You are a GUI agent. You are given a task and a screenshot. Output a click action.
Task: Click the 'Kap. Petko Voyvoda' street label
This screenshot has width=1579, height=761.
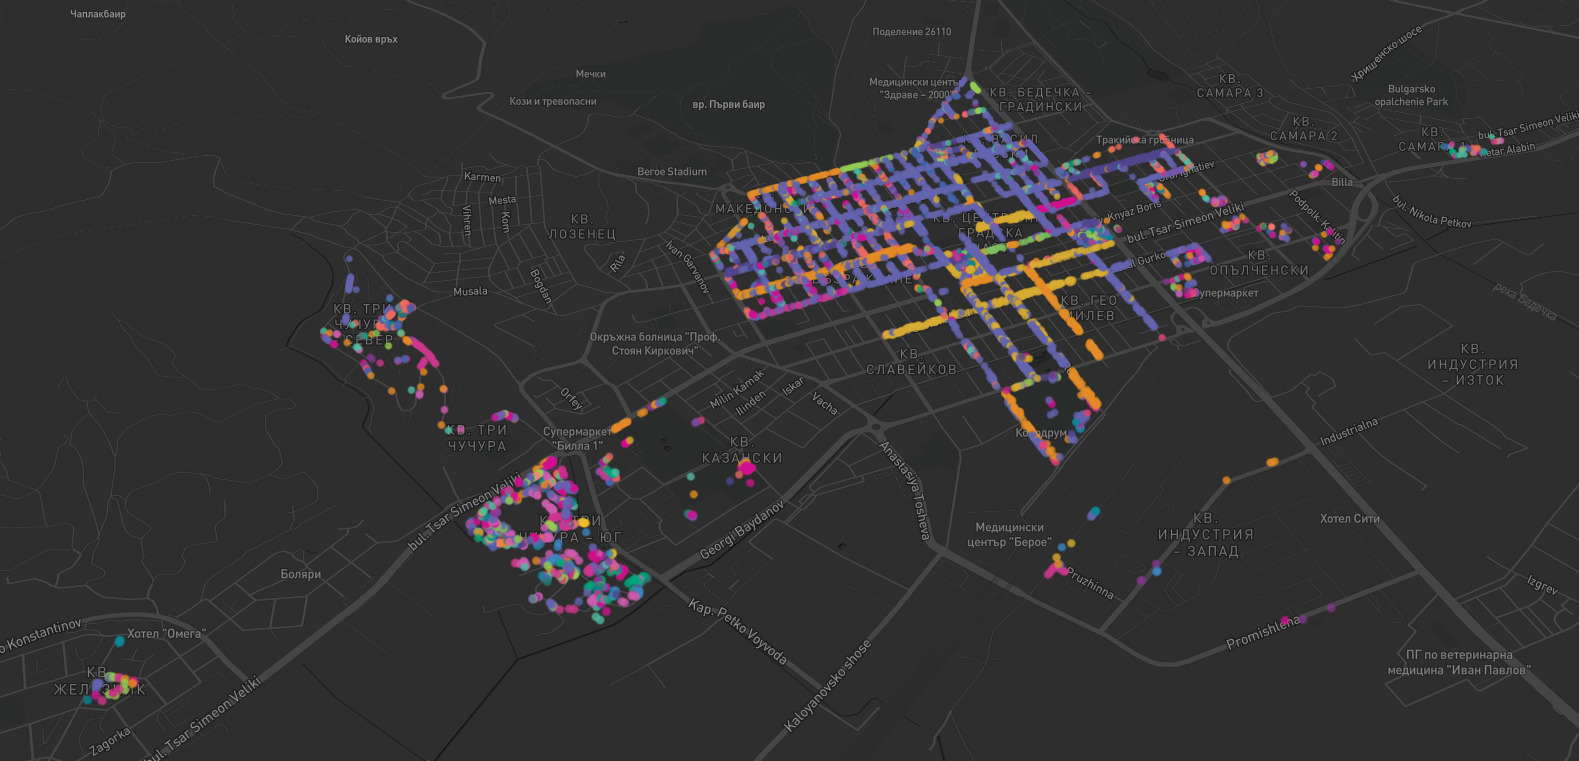click(738, 633)
